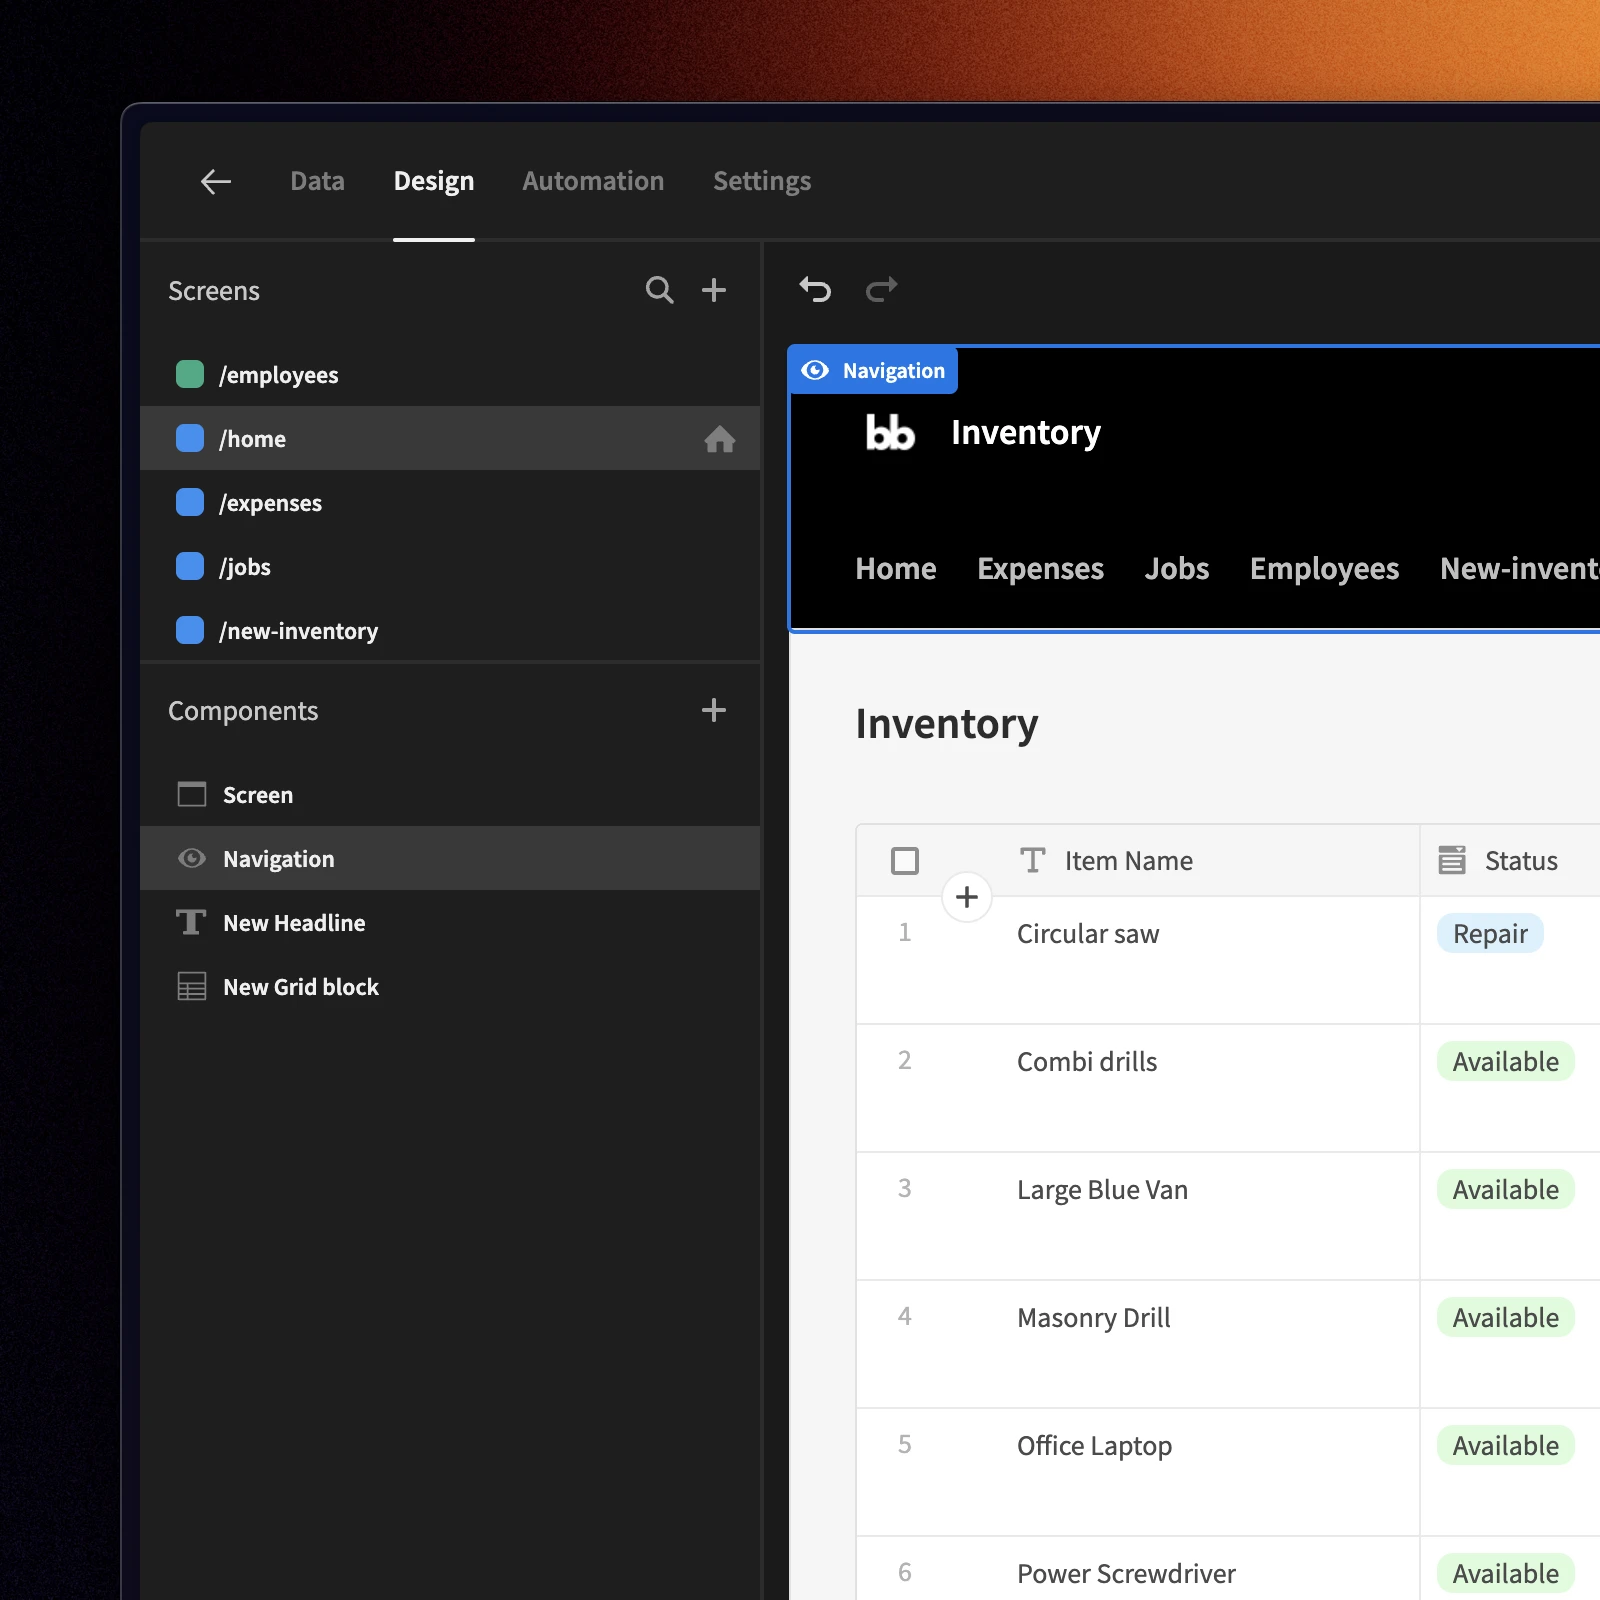The width and height of the screenshot is (1600, 1600).
Task: Select the Screen component
Action: (450, 794)
